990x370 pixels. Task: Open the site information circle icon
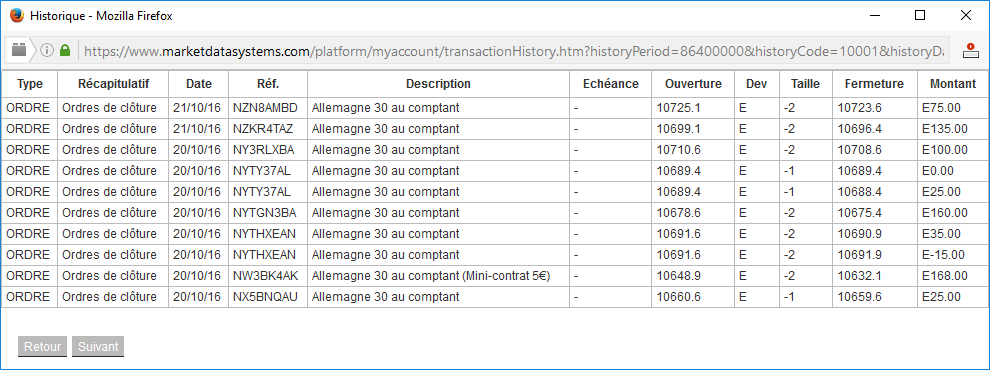click(47, 51)
